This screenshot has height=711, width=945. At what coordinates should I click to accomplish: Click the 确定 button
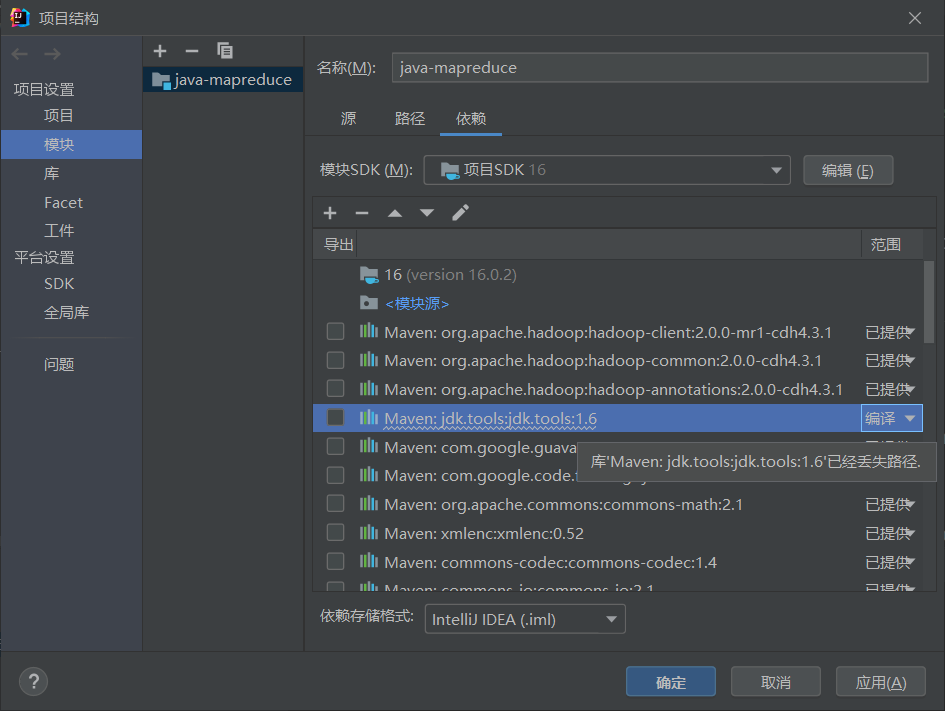point(671,682)
